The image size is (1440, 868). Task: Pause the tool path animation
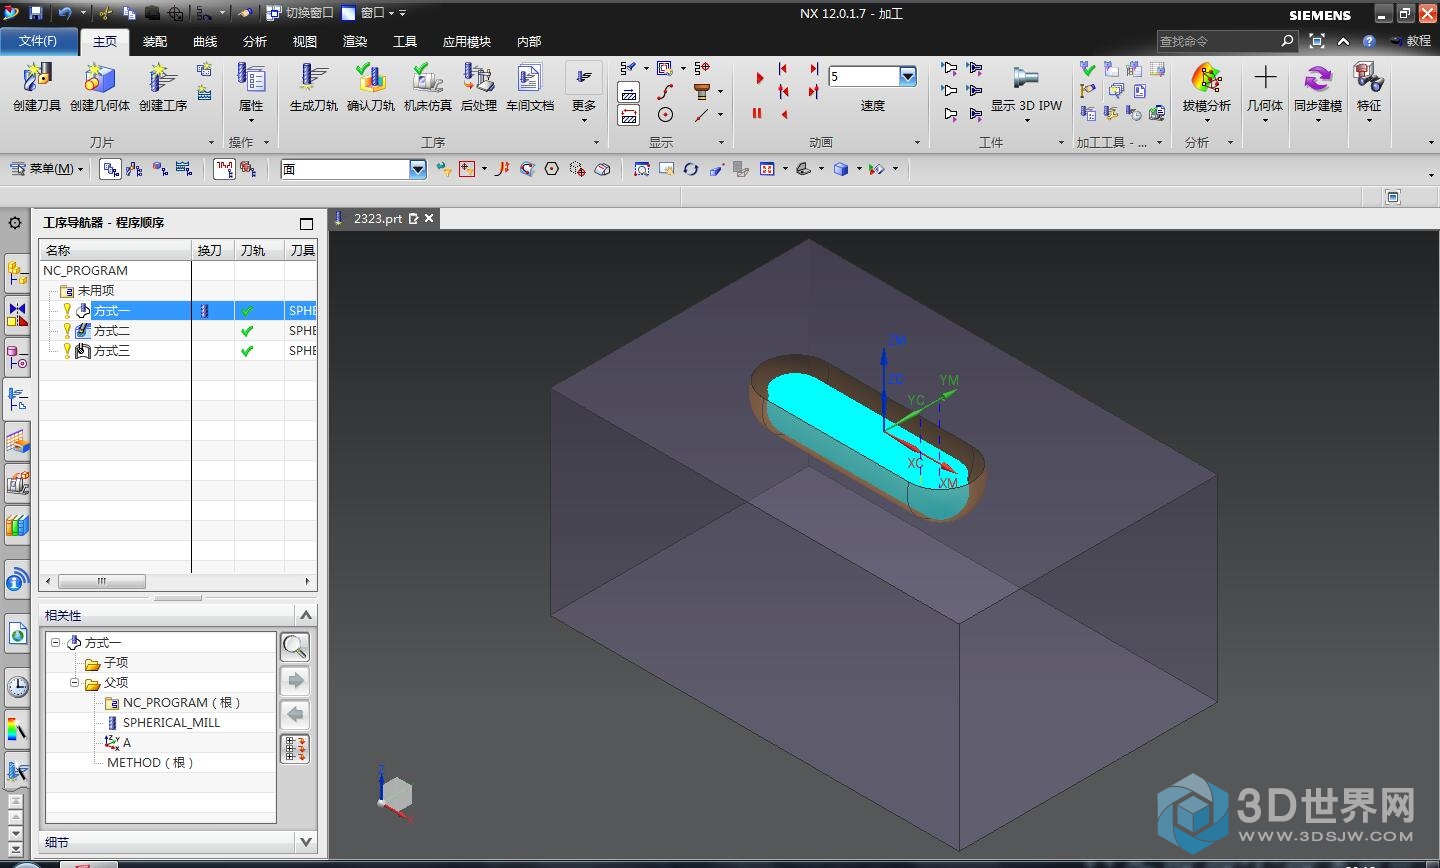757,113
